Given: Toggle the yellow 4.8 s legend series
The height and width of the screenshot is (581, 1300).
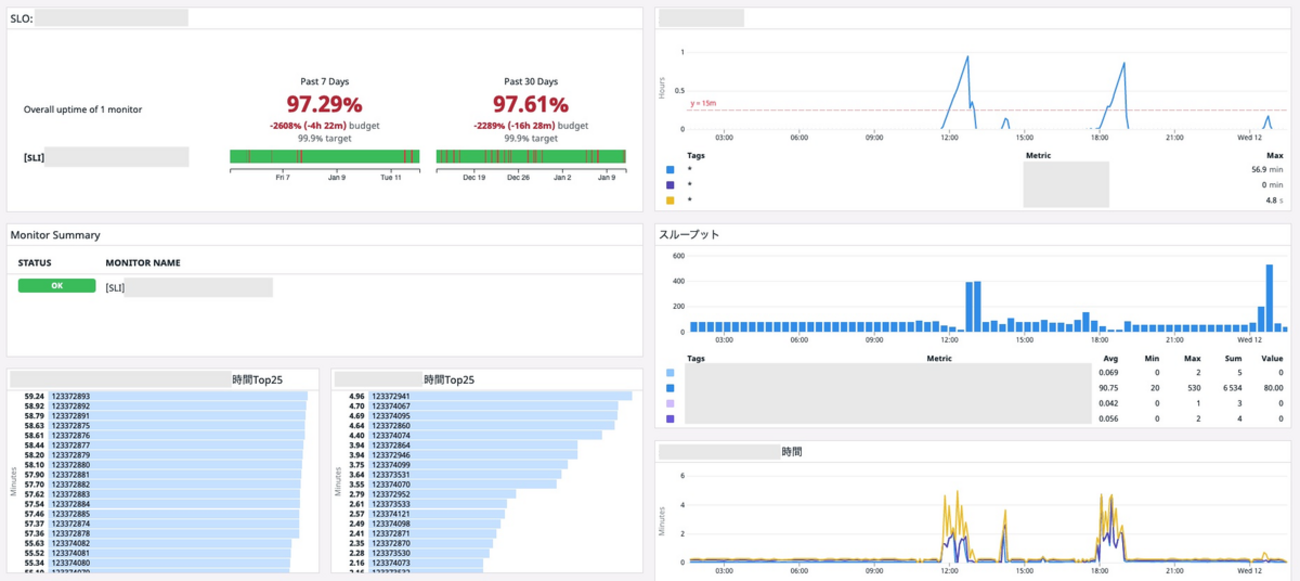Looking at the screenshot, I should click(670, 200).
